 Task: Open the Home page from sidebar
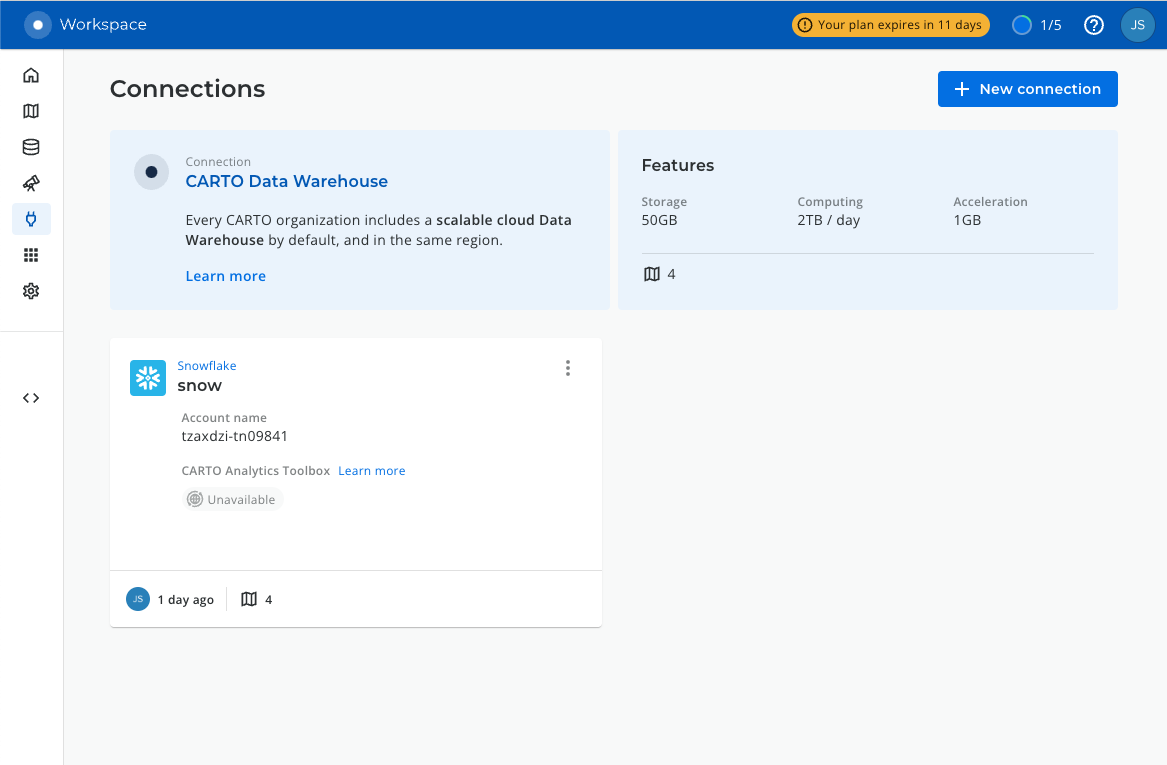[31, 75]
